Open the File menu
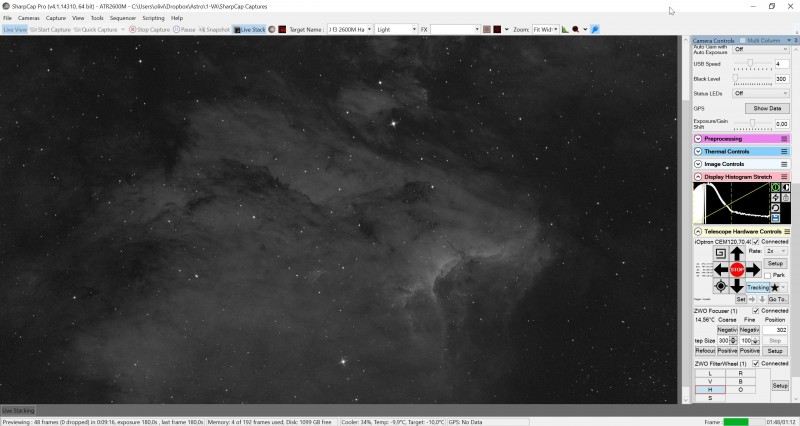Screen dimensions: 800x426 pos(8,18)
